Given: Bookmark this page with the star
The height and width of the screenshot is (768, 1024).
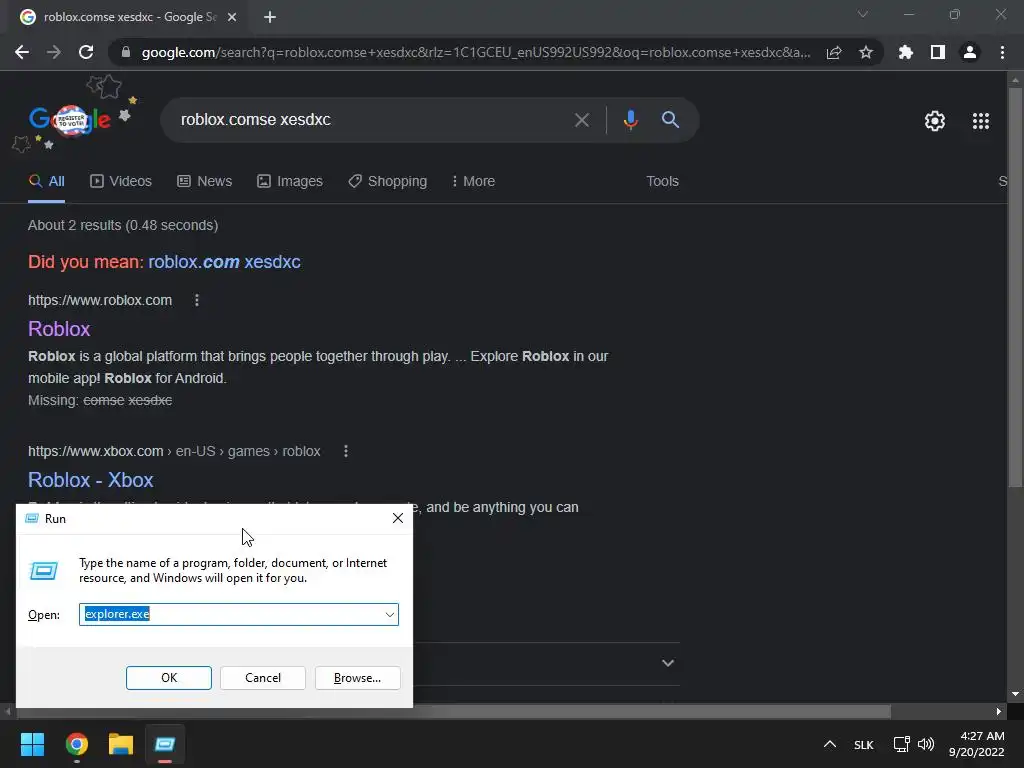Looking at the screenshot, I should (866, 52).
